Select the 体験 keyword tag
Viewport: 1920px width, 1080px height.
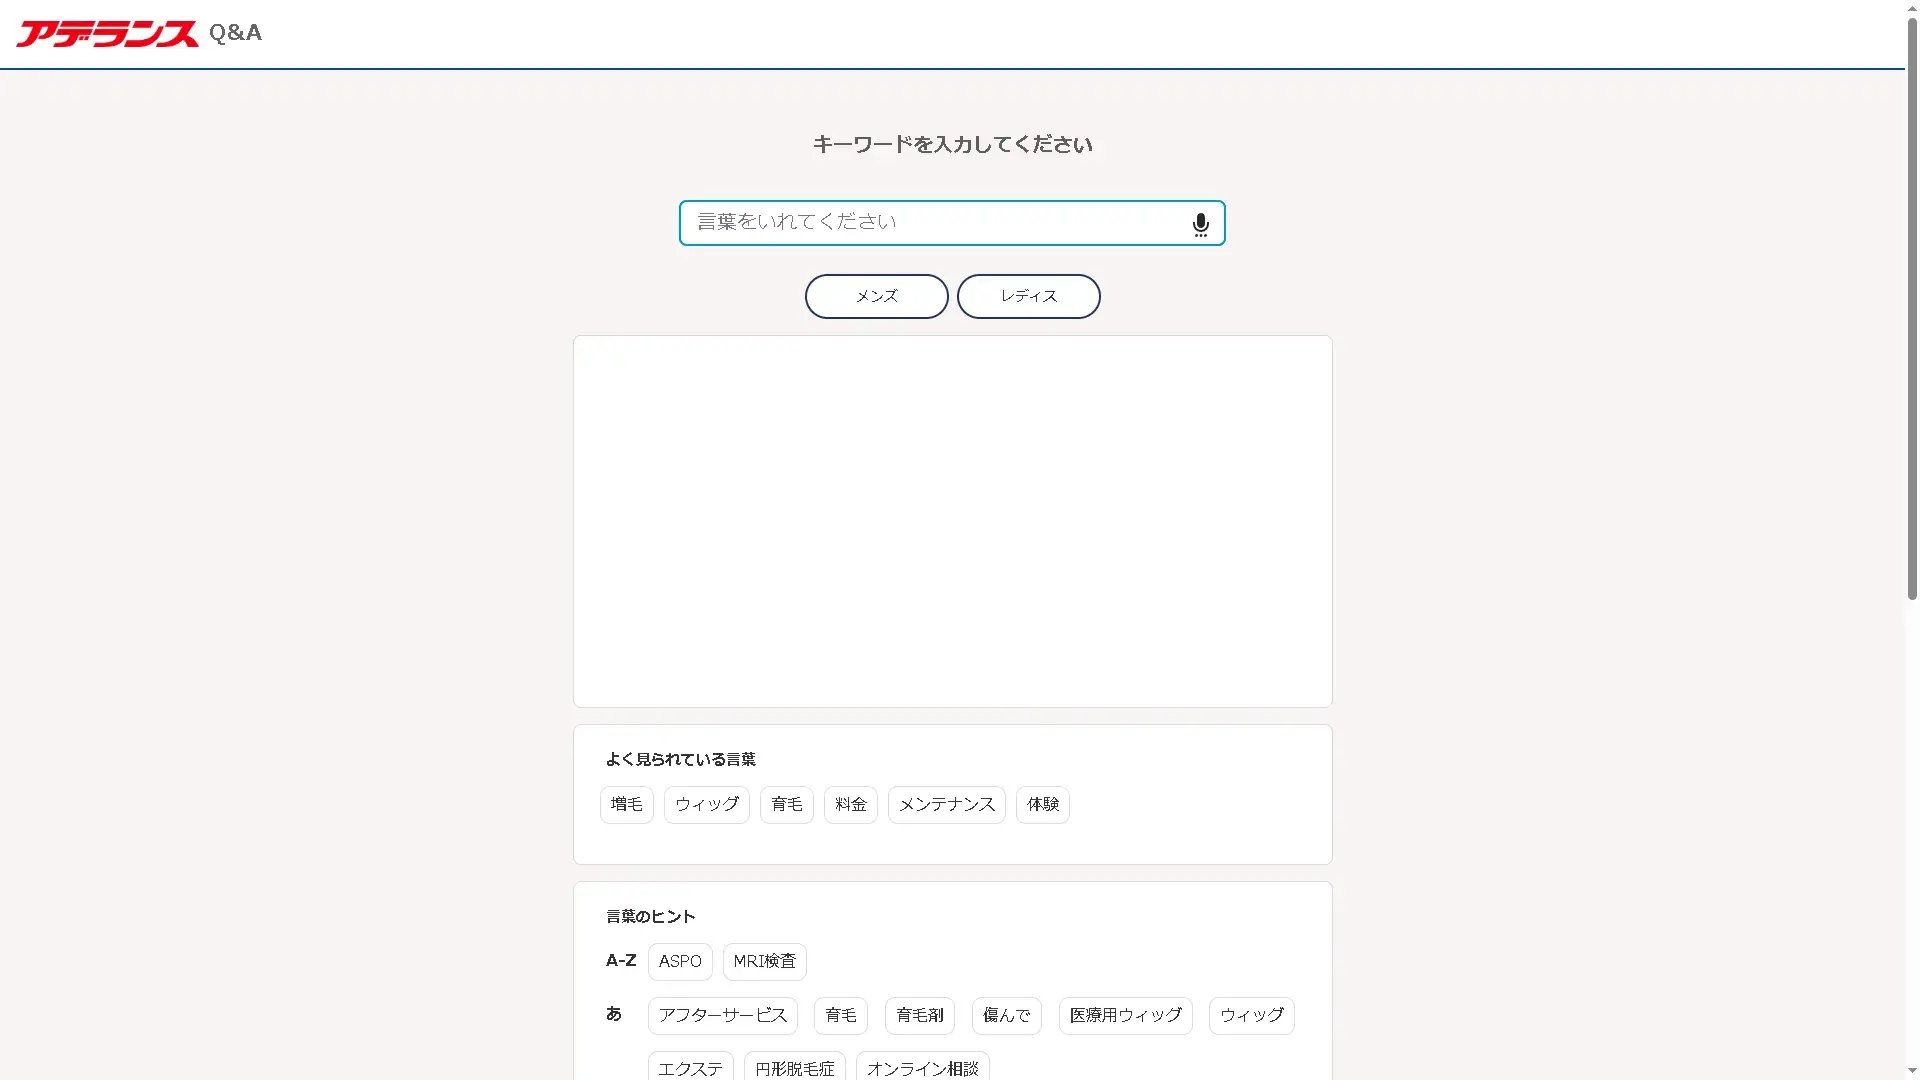coord(1042,804)
